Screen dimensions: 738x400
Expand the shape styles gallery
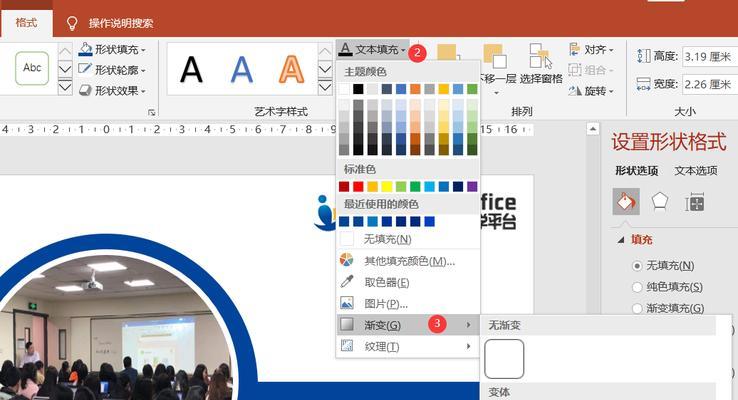pos(65,88)
